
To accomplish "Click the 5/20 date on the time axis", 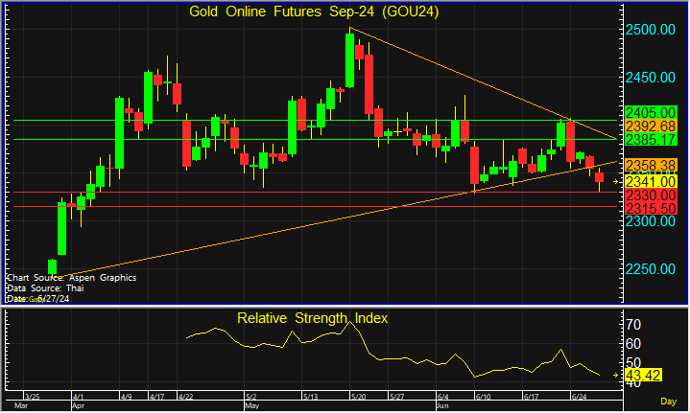I will click(356, 396).
